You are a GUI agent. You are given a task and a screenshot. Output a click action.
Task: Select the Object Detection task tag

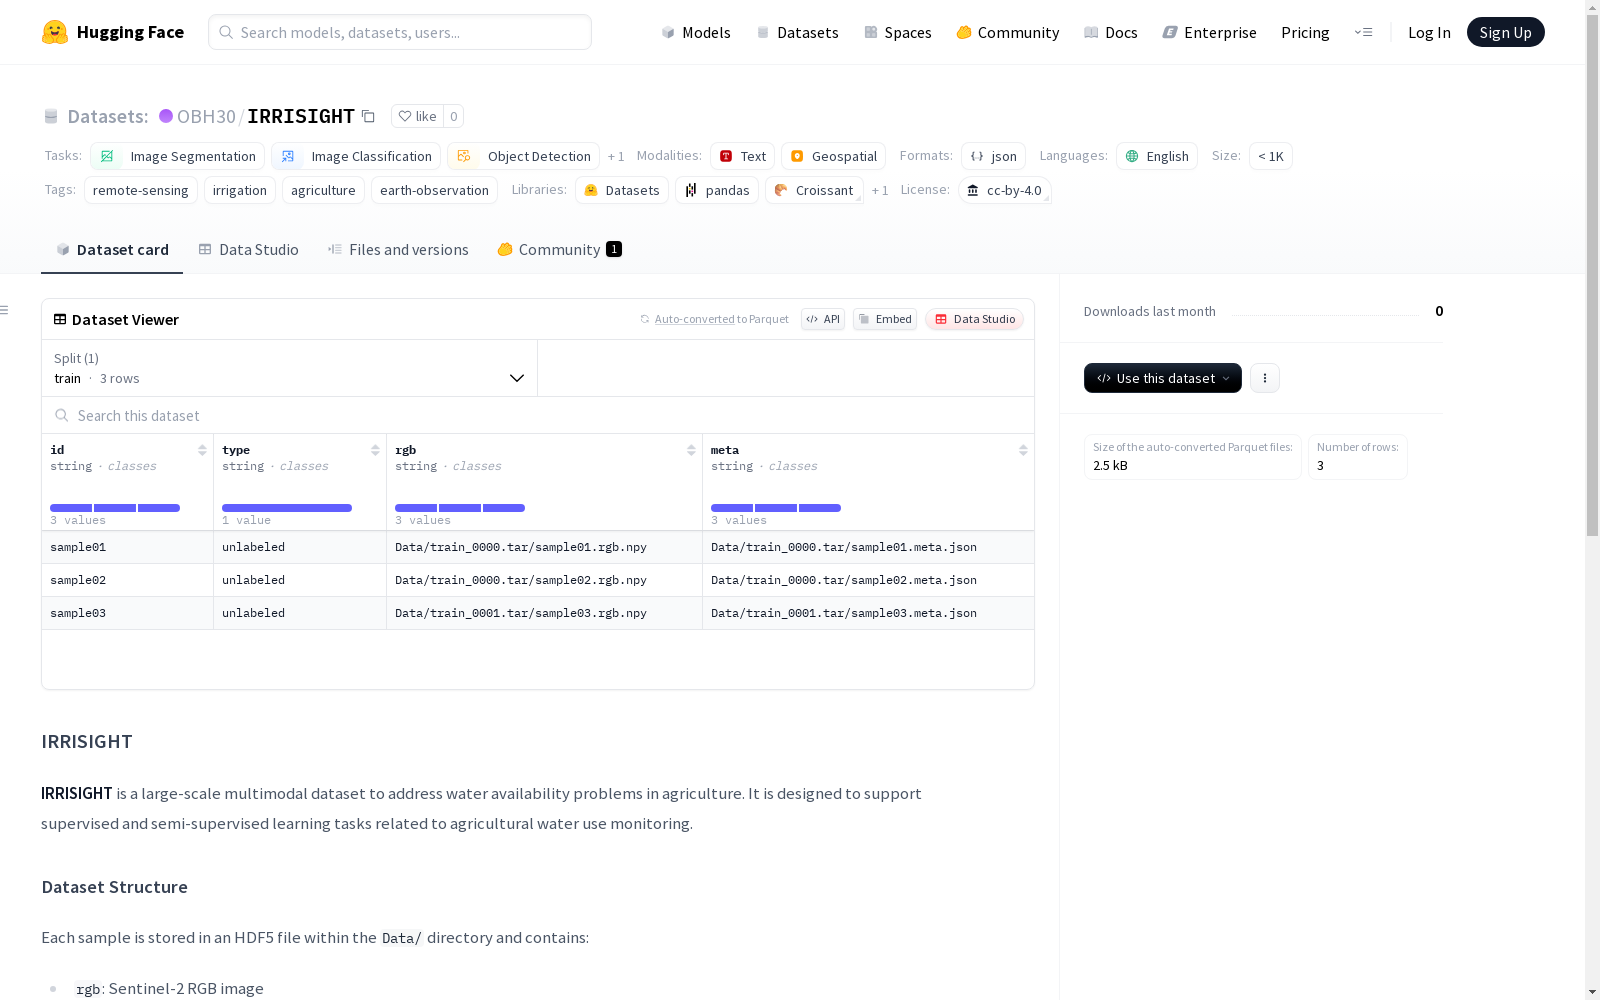point(524,156)
